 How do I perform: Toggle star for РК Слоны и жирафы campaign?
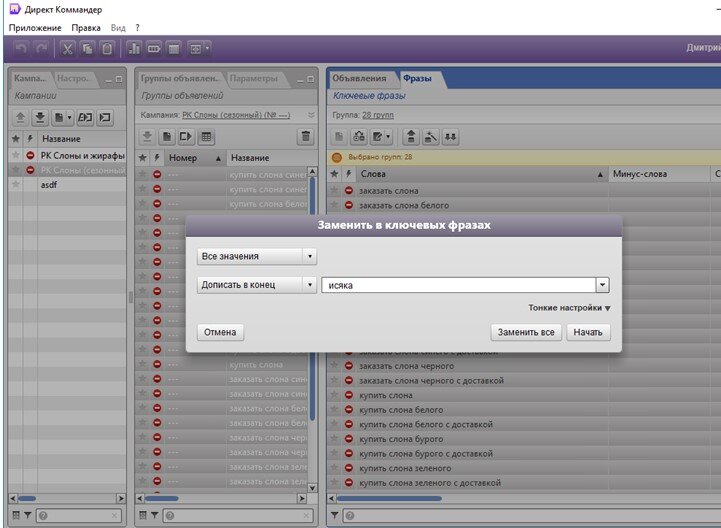pyautogui.click(x=16, y=155)
